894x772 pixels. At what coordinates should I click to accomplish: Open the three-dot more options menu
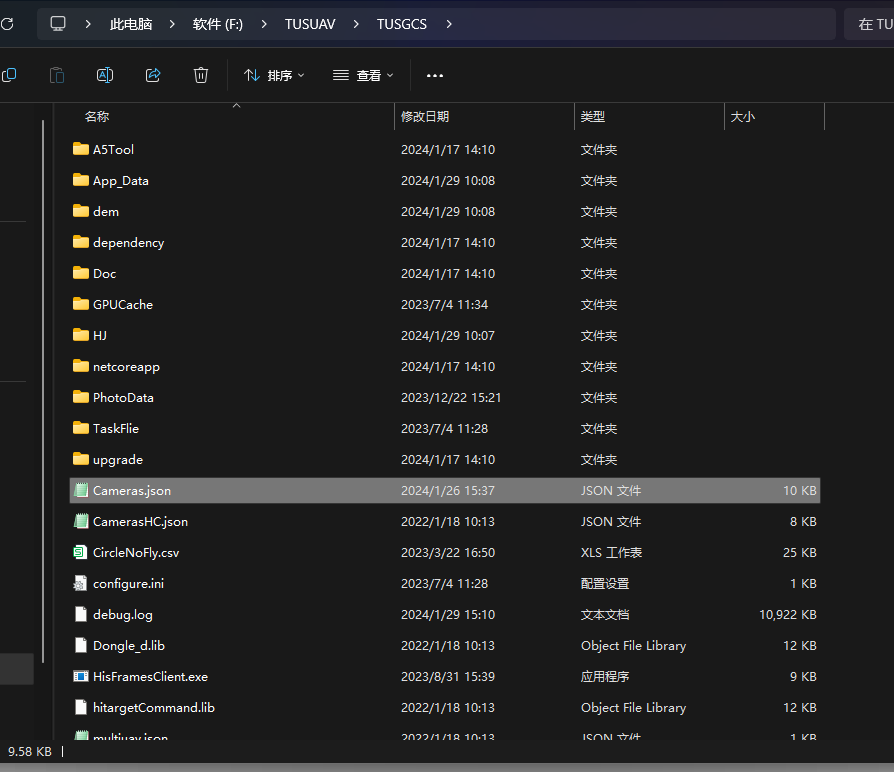434,75
